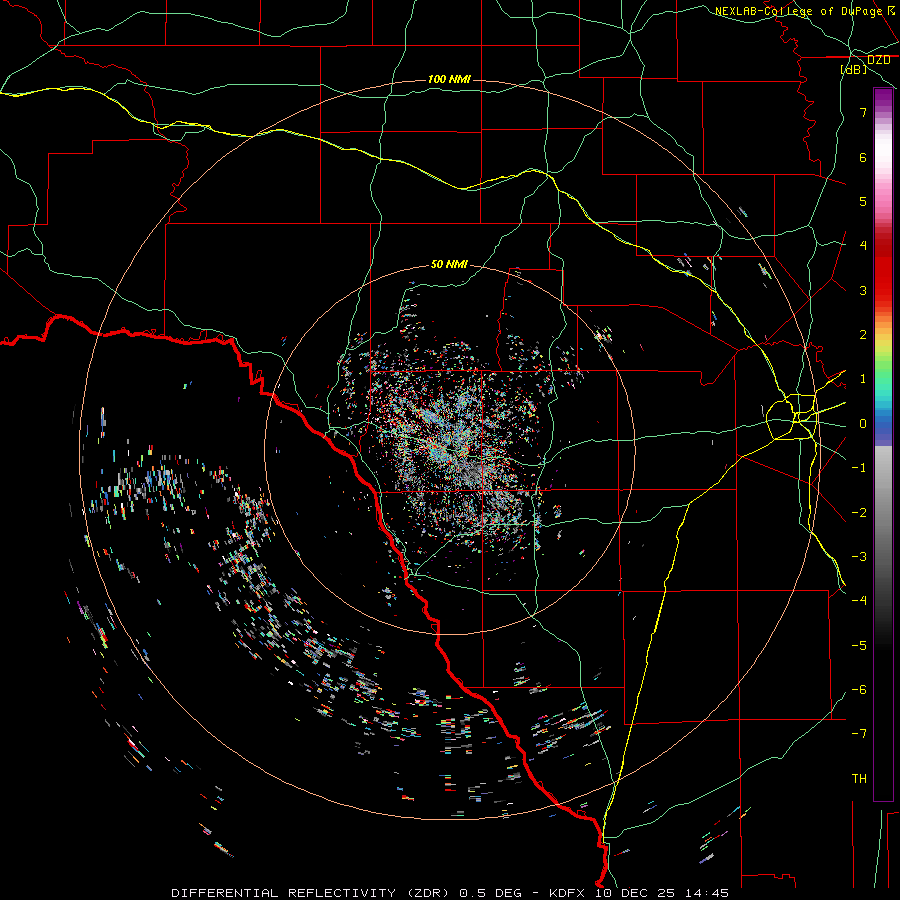This screenshot has height=900, width=900.
Task: Click the -4 dB value on color scale
Action: point(859,601)
